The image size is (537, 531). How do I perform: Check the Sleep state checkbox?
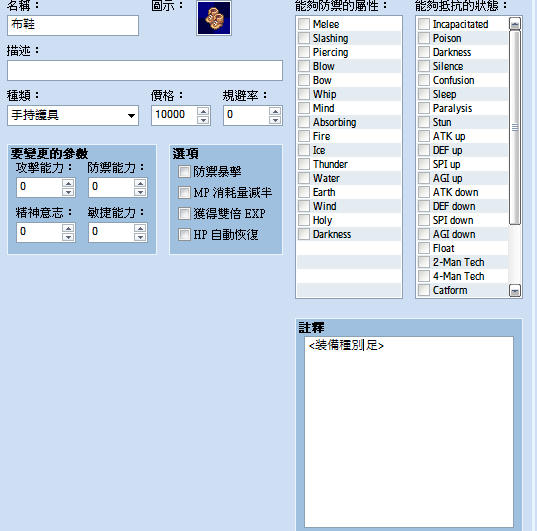(424, 94)
